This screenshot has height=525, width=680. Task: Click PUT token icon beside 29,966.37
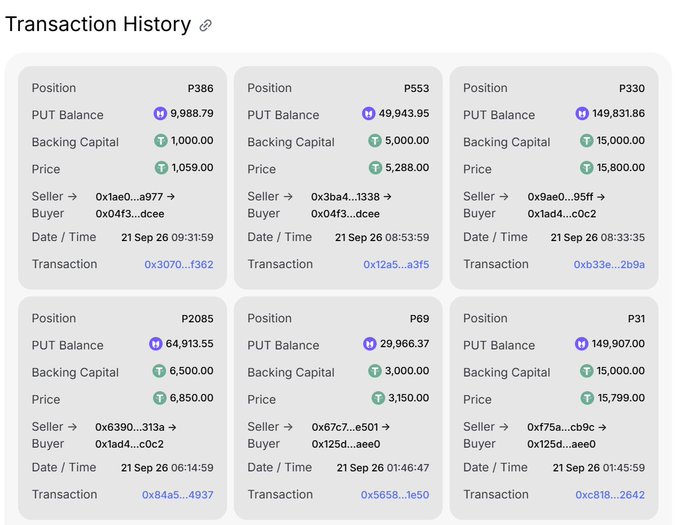pos(369,344)
